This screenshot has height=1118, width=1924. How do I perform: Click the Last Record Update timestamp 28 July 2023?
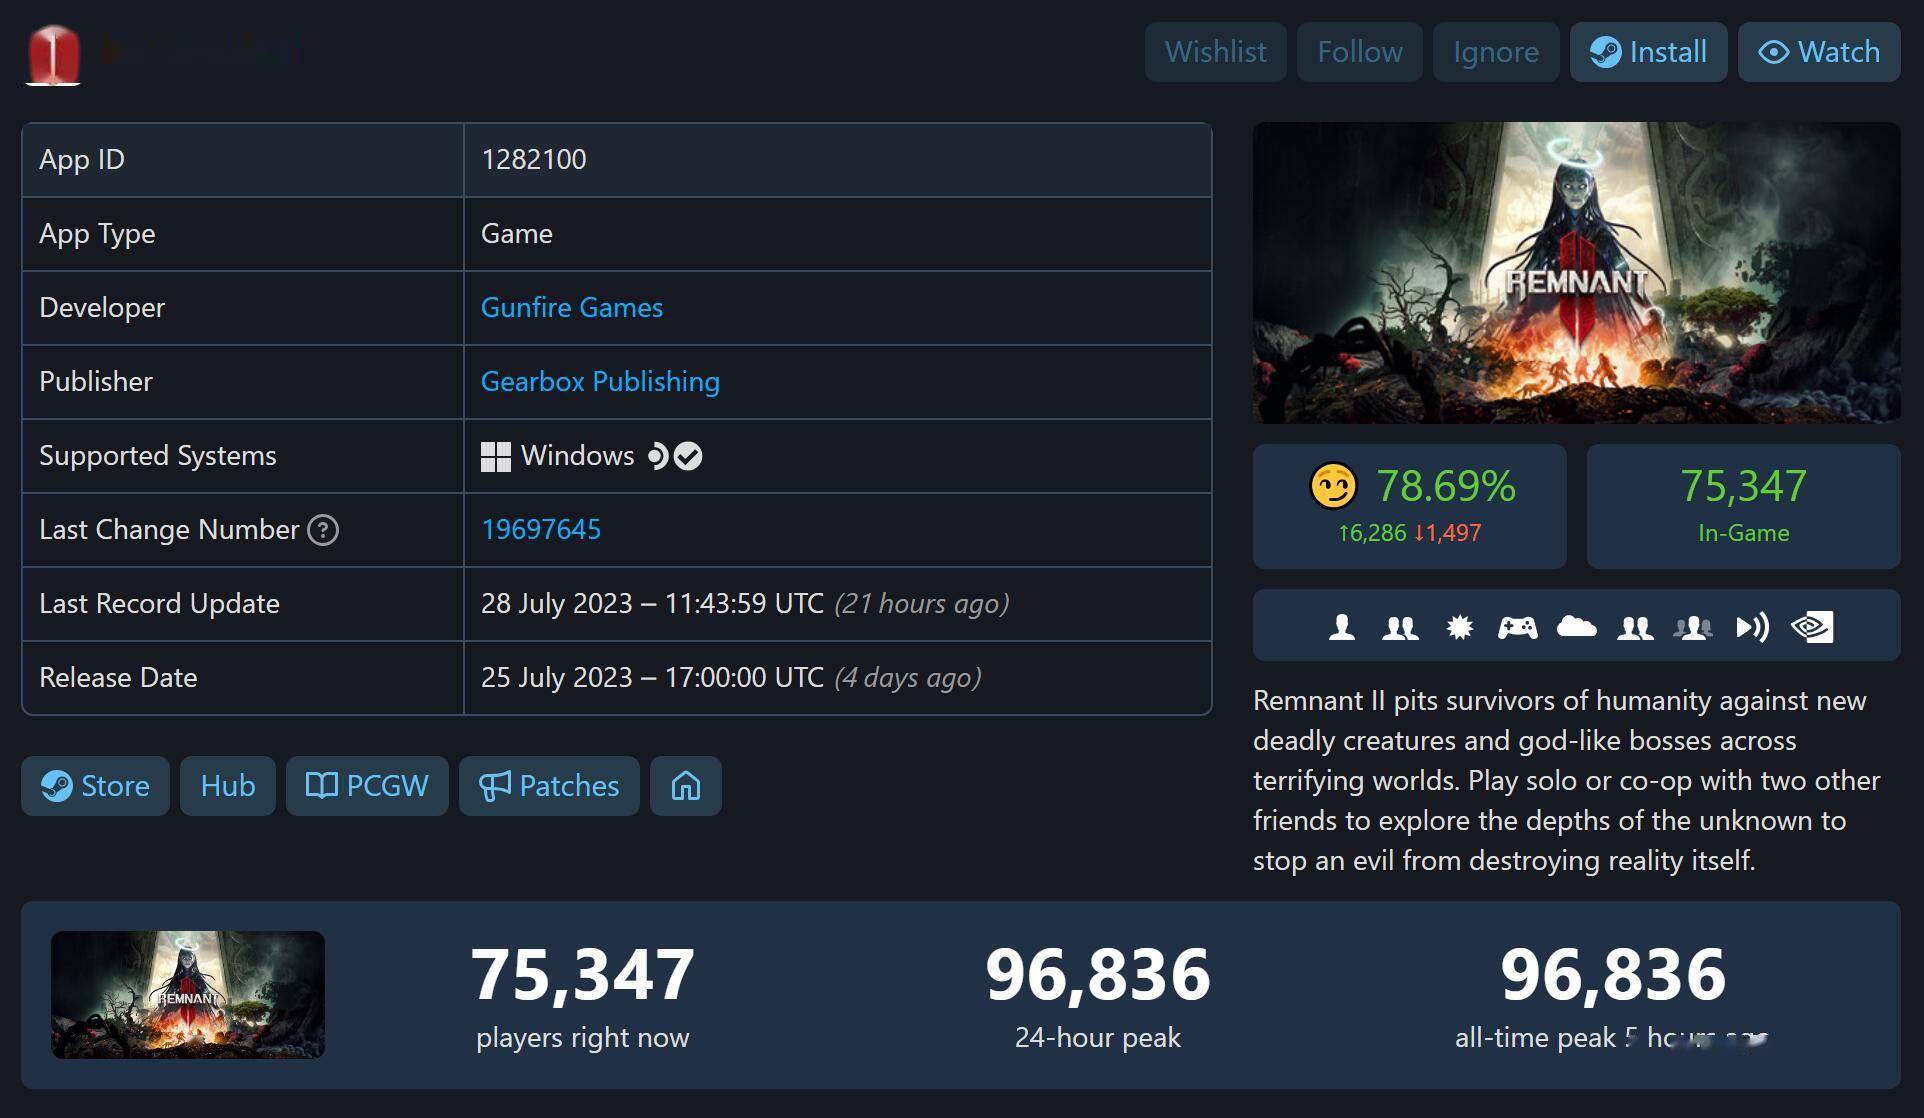pos(652,604)
